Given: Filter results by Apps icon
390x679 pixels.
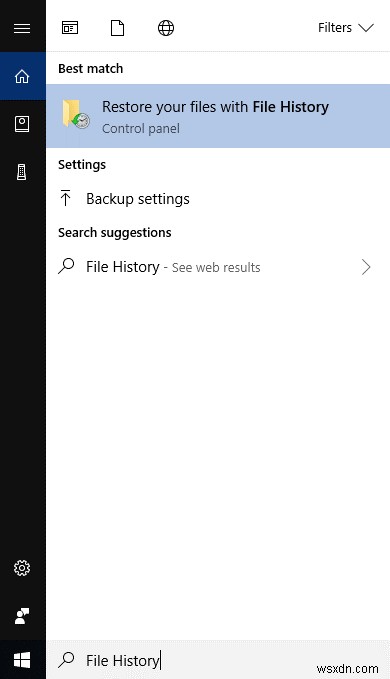Looking at the screenshot, I should [x=70, y=28].
